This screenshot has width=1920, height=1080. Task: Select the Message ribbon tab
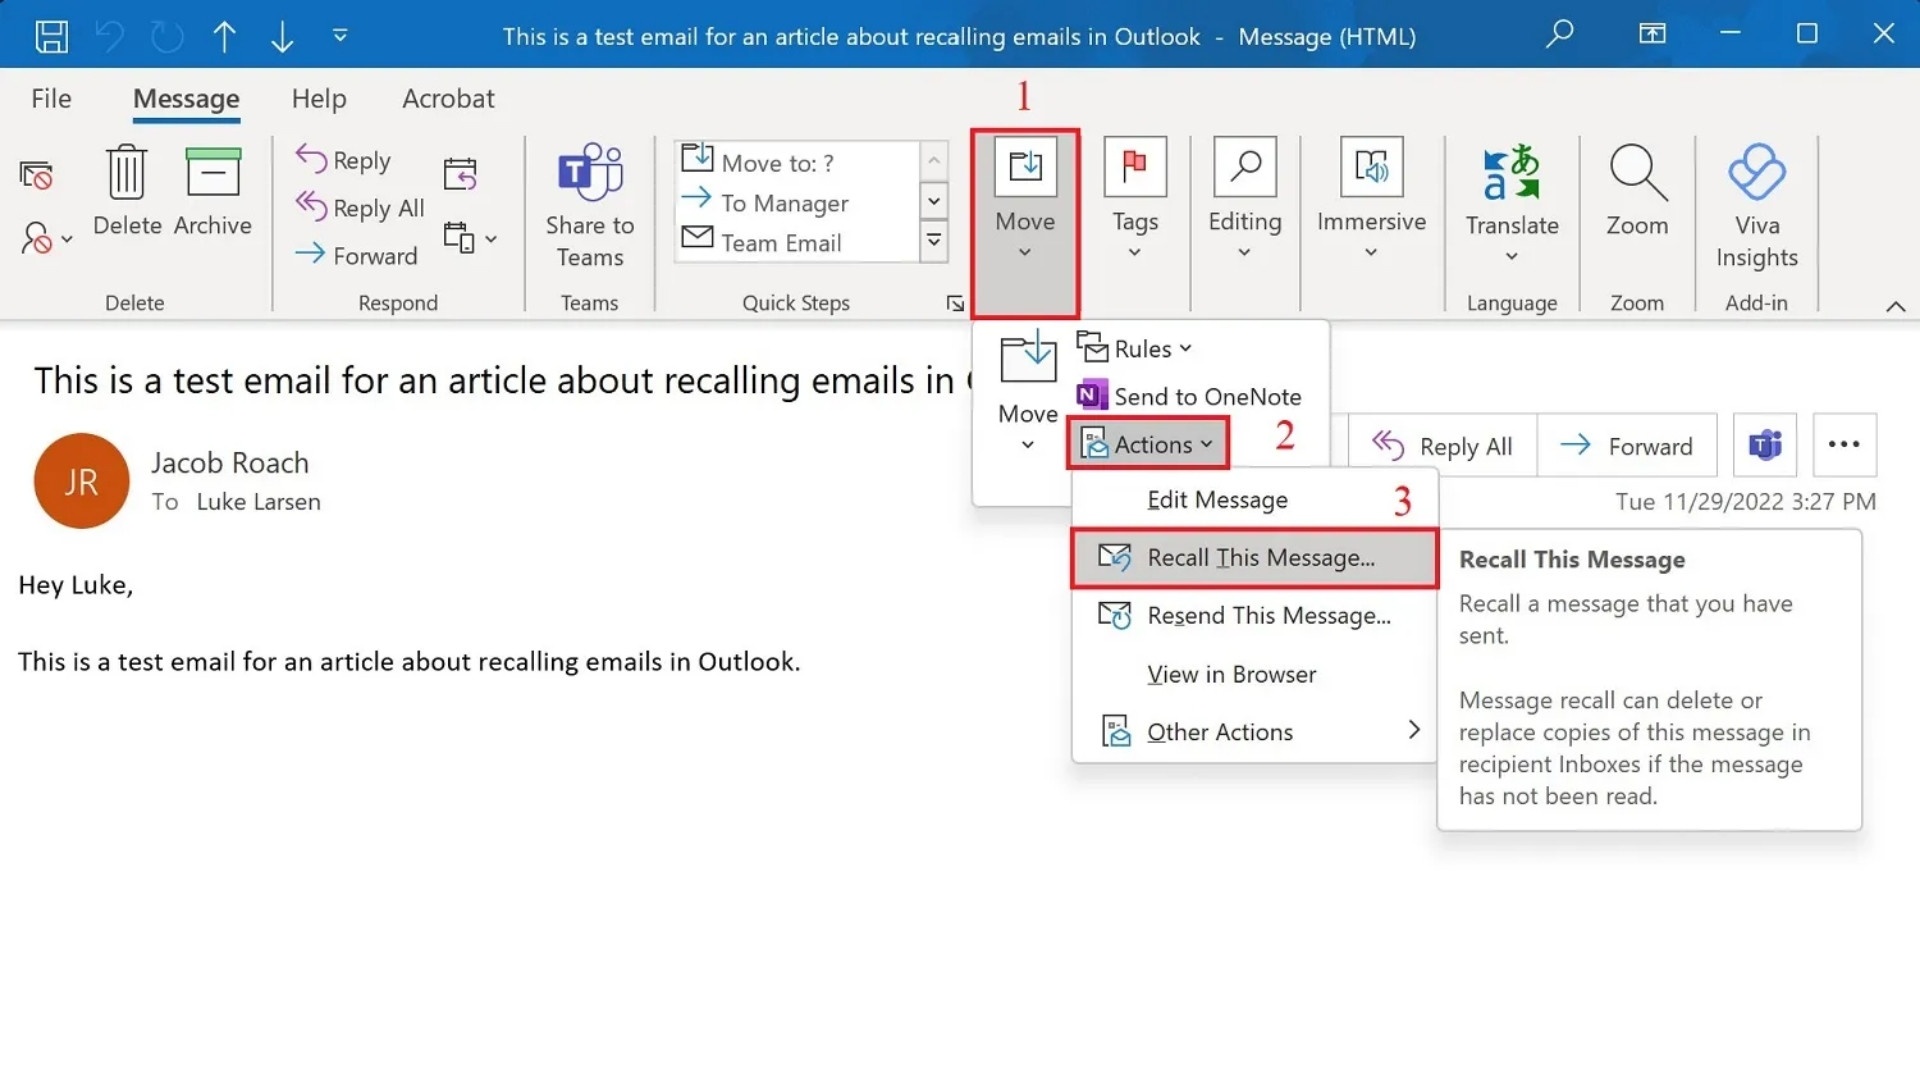click(186, 98)
